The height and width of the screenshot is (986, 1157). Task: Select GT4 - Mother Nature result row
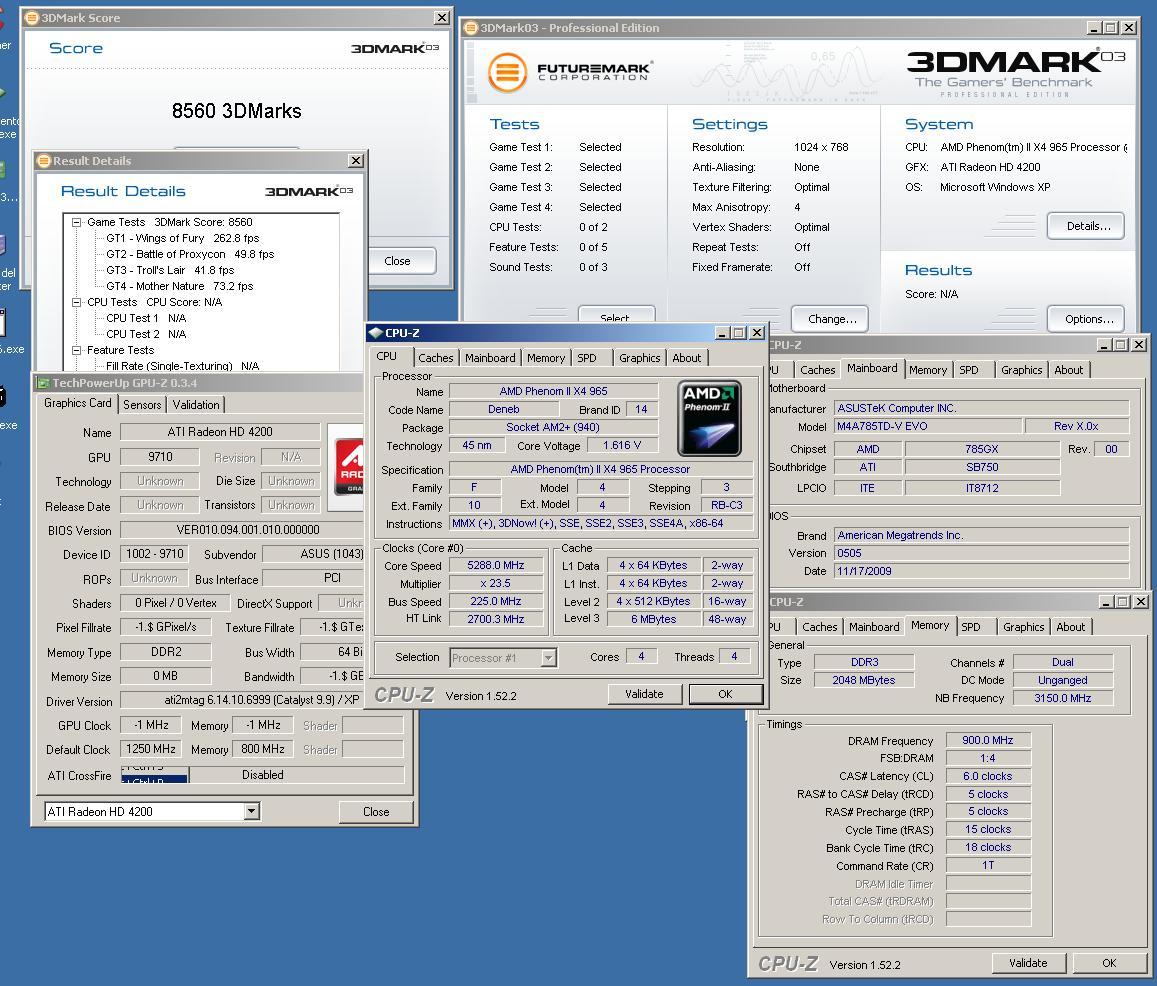pos(179,286)
